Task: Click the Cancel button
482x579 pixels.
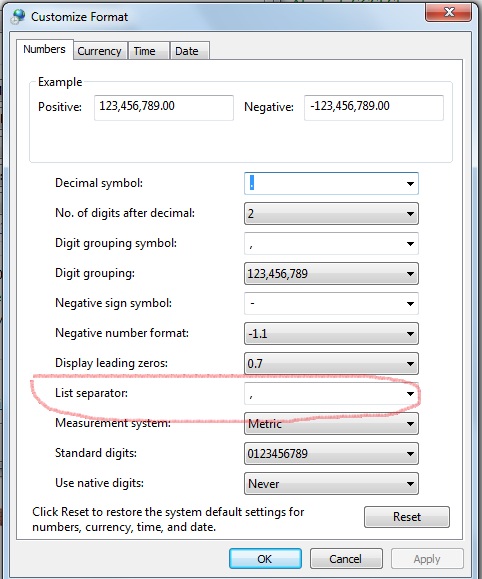Action: [346, 559]
